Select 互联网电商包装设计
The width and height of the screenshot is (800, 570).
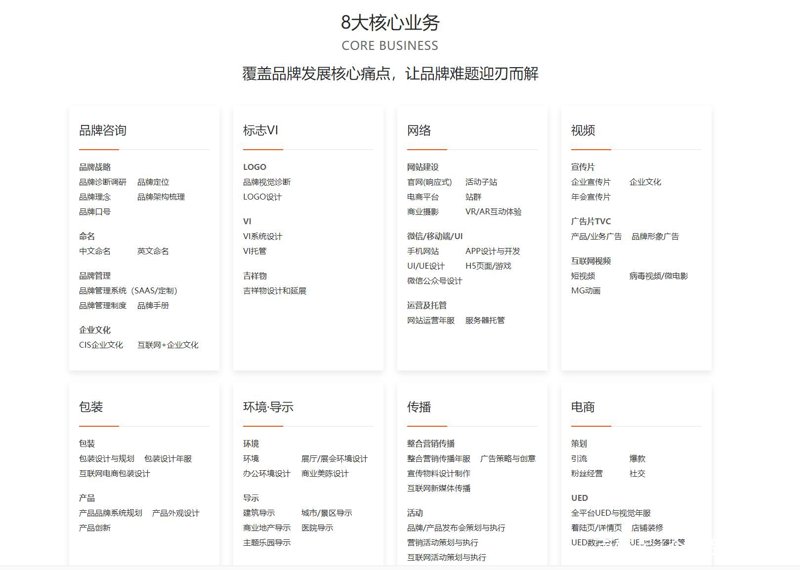pyautogui.click(x=114, y=474)
